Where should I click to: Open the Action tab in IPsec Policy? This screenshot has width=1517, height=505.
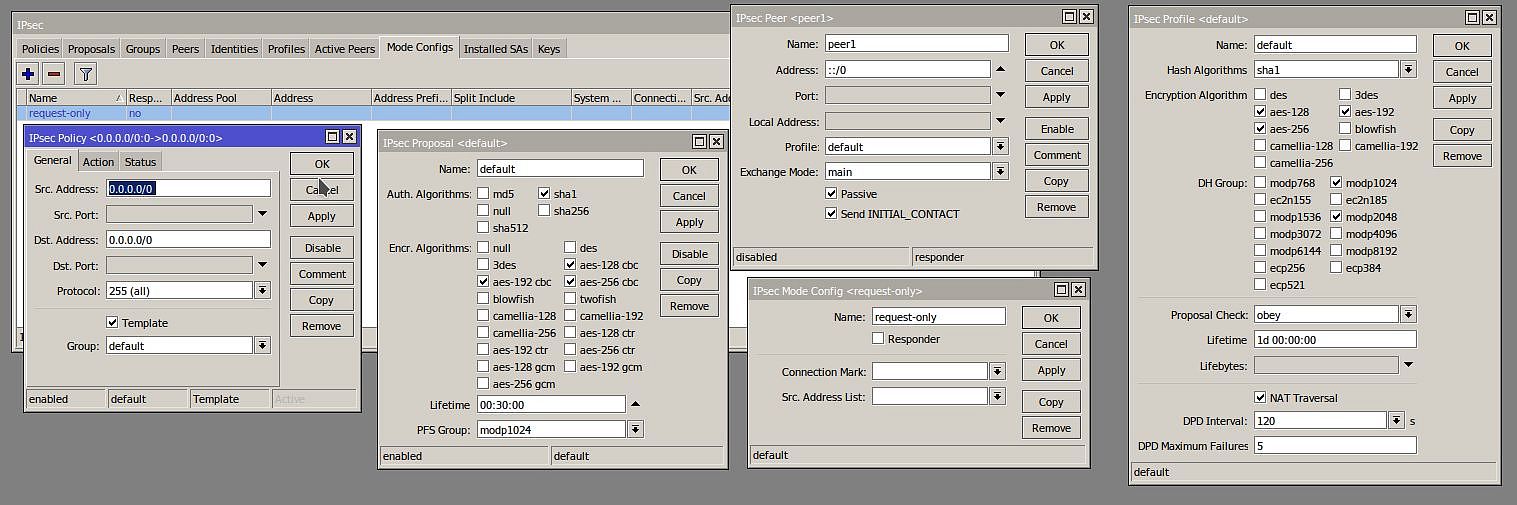coord(98,162)
